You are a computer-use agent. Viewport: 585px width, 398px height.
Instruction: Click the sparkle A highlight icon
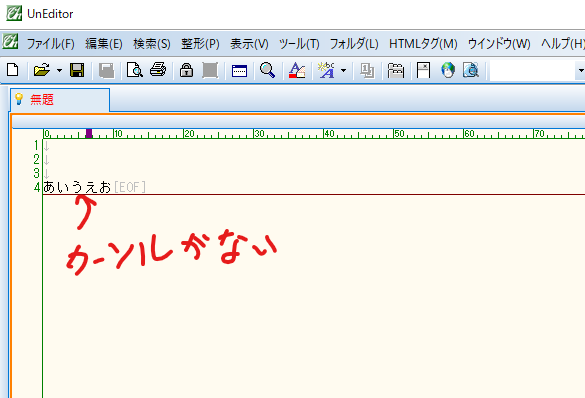[326, 70]
